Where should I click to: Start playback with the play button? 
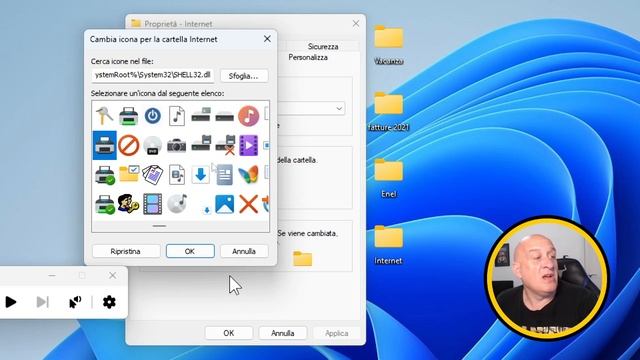click(x=11, y=302)
